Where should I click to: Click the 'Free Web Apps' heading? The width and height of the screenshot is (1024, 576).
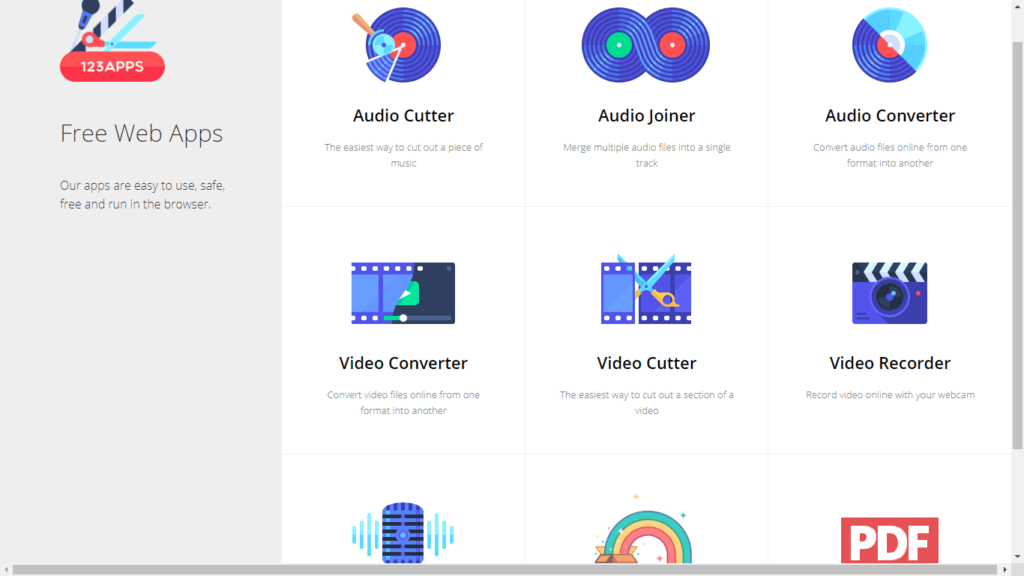point(141,134)
